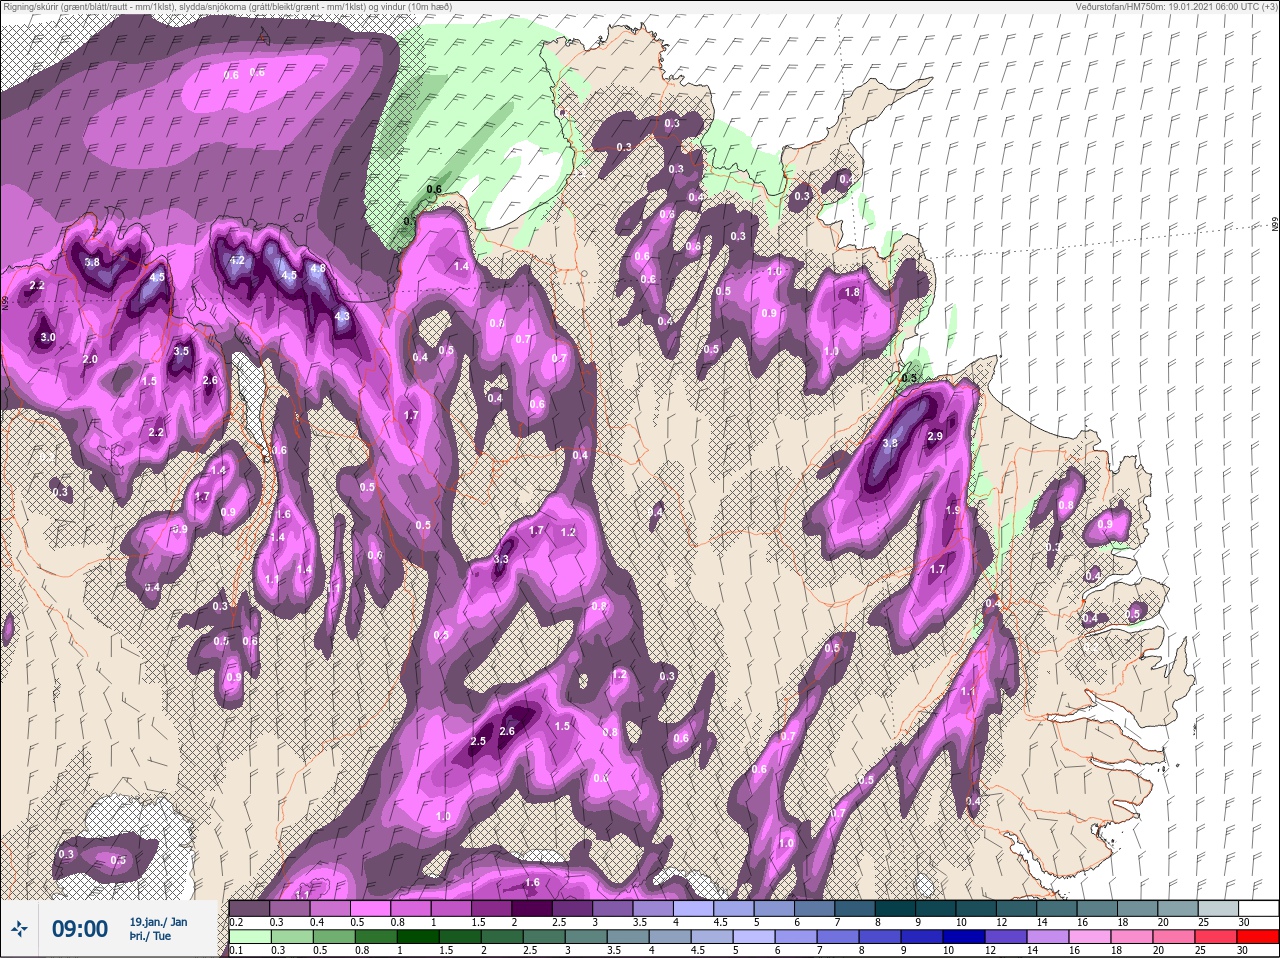
Task: Click the 4.8 precipitation value on the map
Action: pyautogui.click(x=318, y=269)
